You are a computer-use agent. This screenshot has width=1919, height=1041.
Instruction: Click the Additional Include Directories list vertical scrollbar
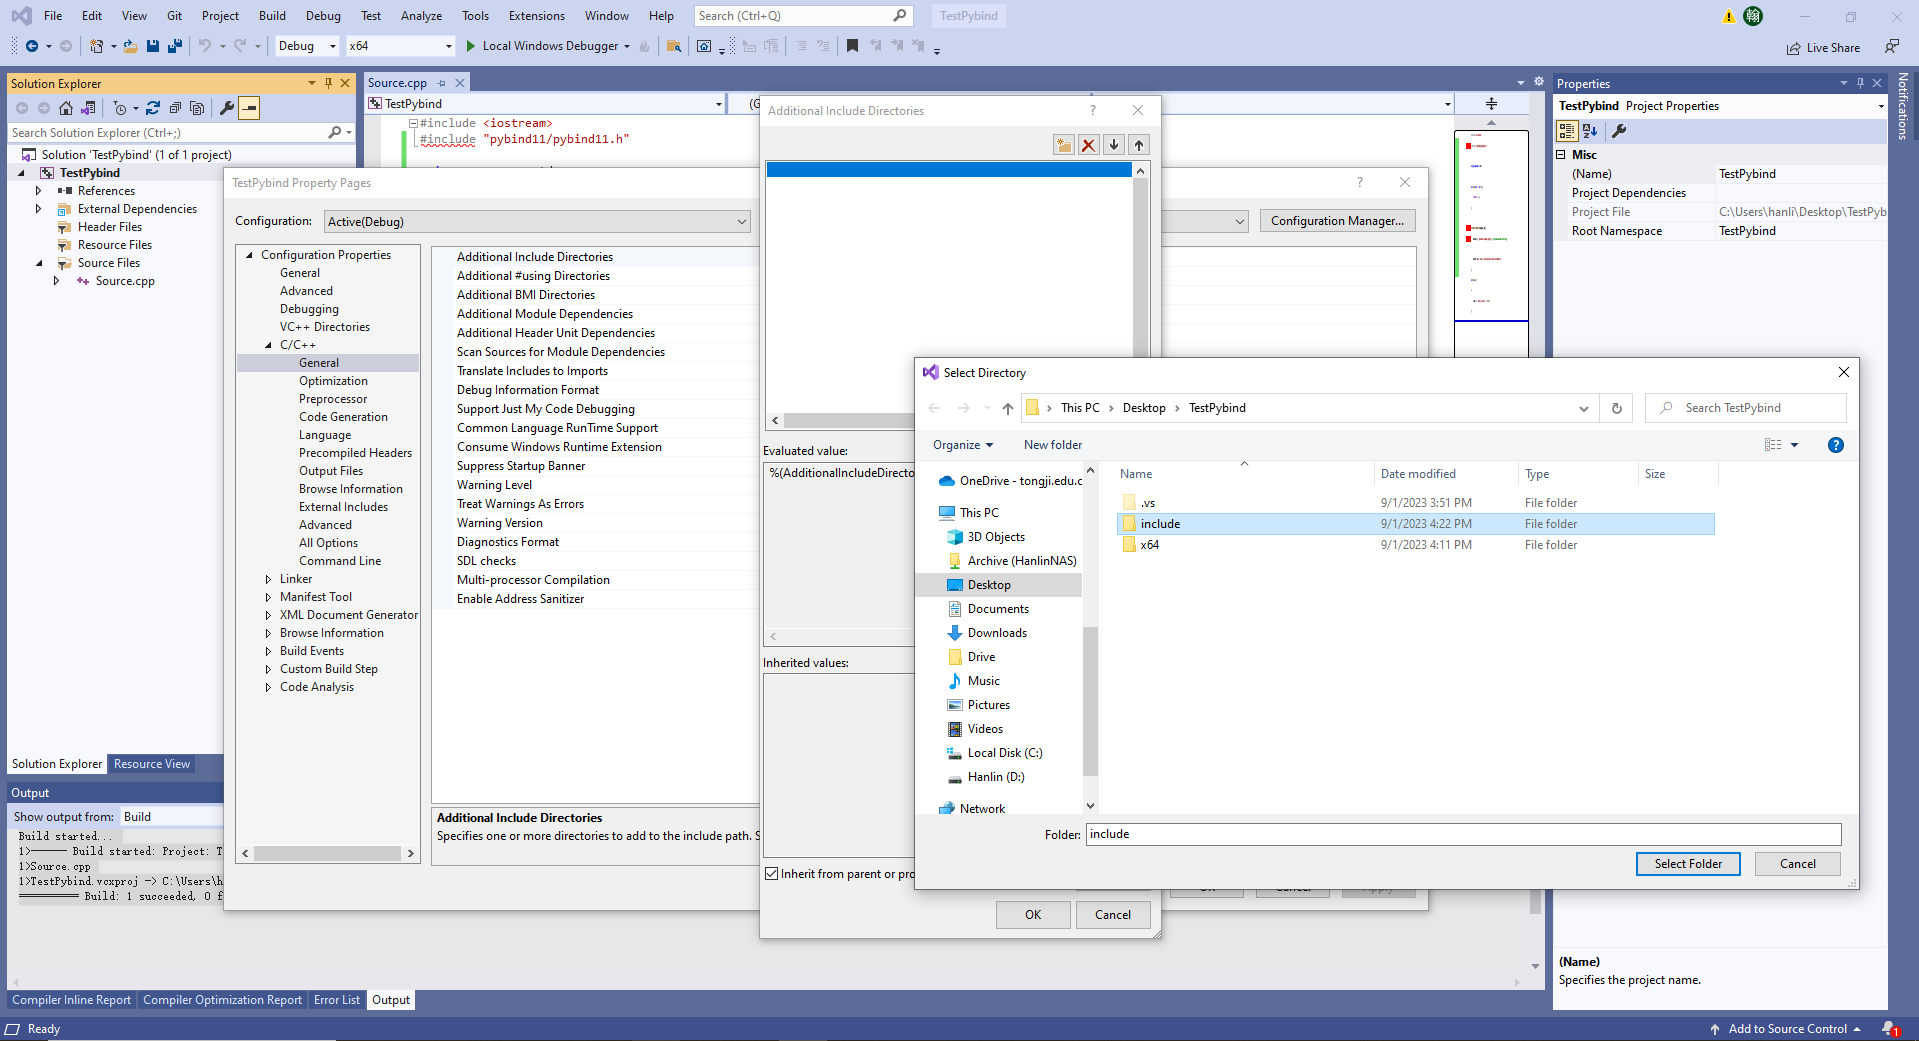tap(1140, 270)
